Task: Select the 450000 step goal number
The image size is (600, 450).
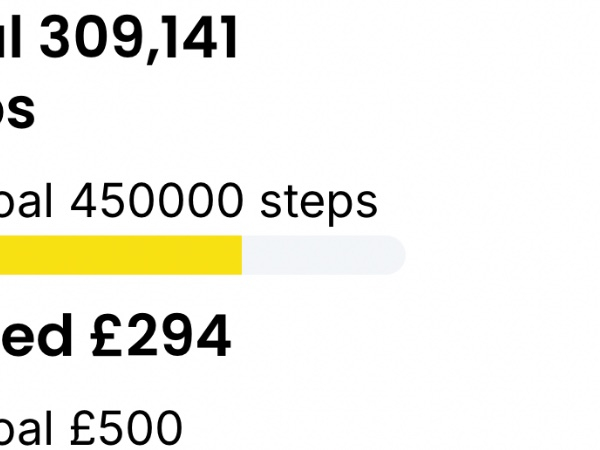Action: tap(156, 202)
